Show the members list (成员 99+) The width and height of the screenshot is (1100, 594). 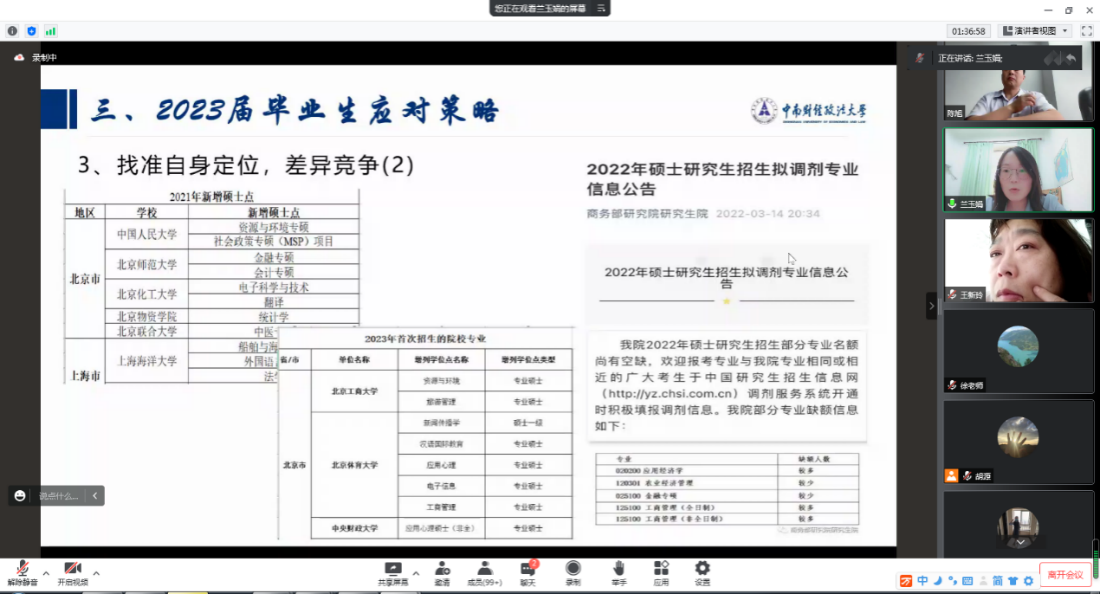coord(484,573)
